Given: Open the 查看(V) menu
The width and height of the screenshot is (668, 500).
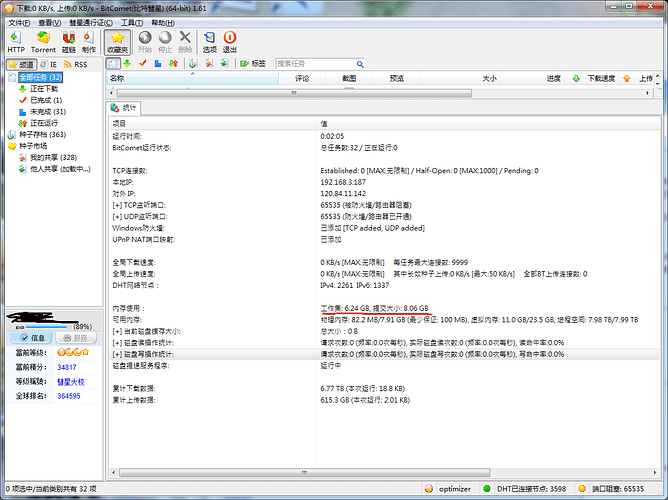Looking at the screenshot, I should tap(49, 23).
